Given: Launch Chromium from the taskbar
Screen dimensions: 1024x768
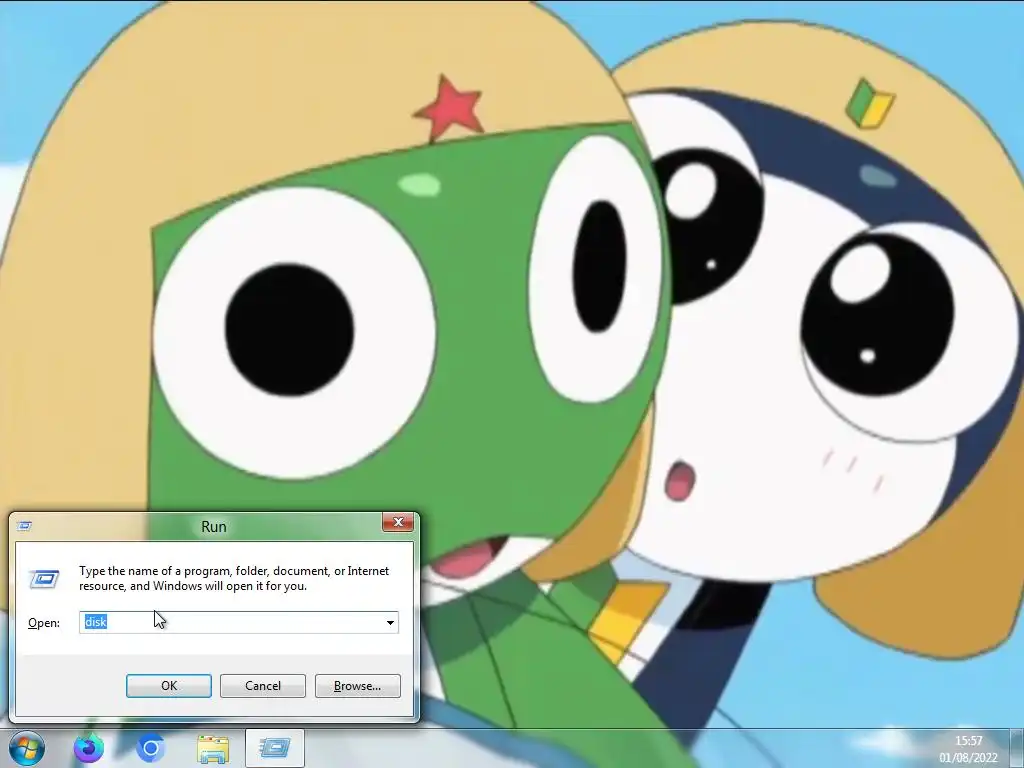Looking at the screenshot, I should pos(150,748).
